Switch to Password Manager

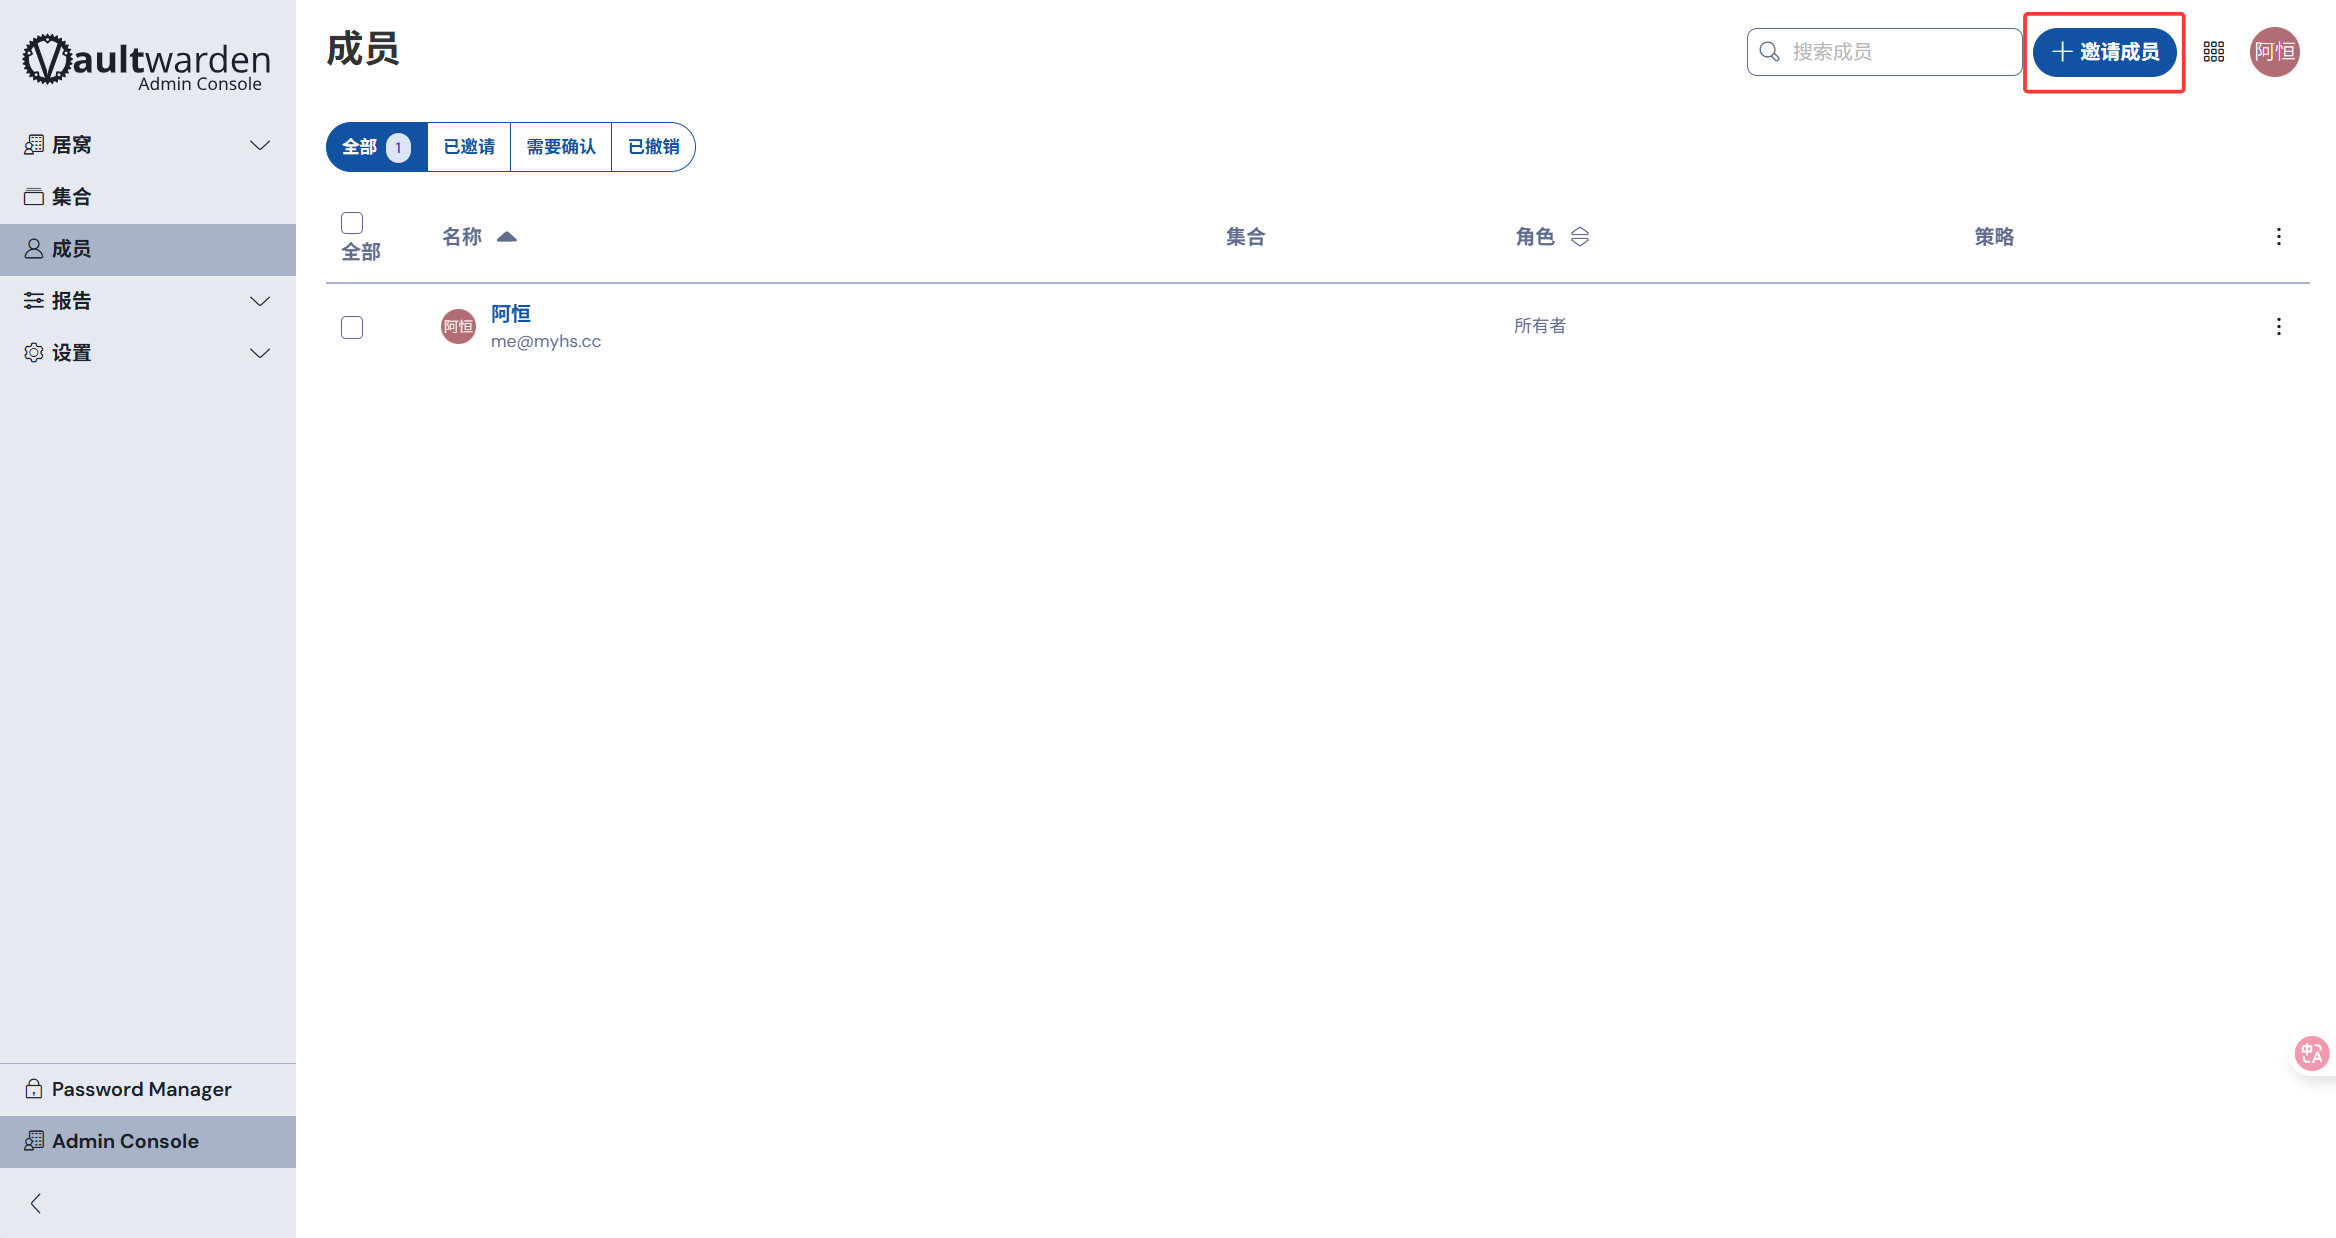click(x=148, y=1089)
